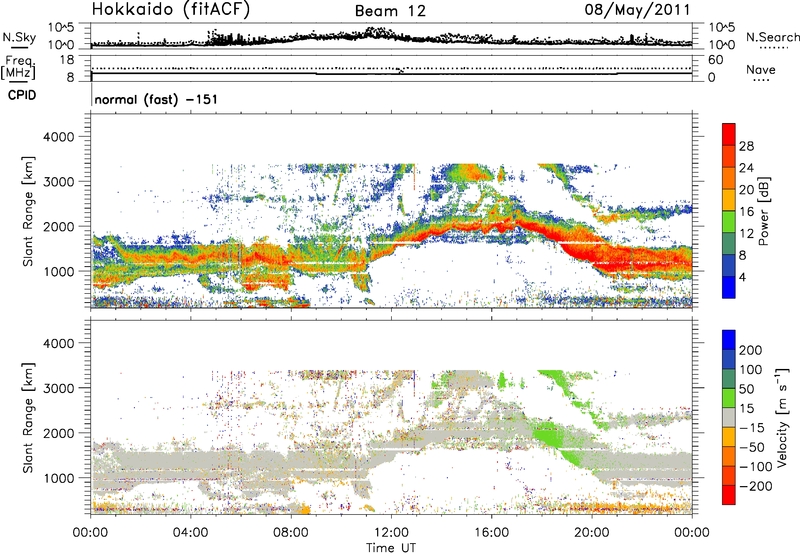Click the "Nave" legend label

tap(760, 69)
